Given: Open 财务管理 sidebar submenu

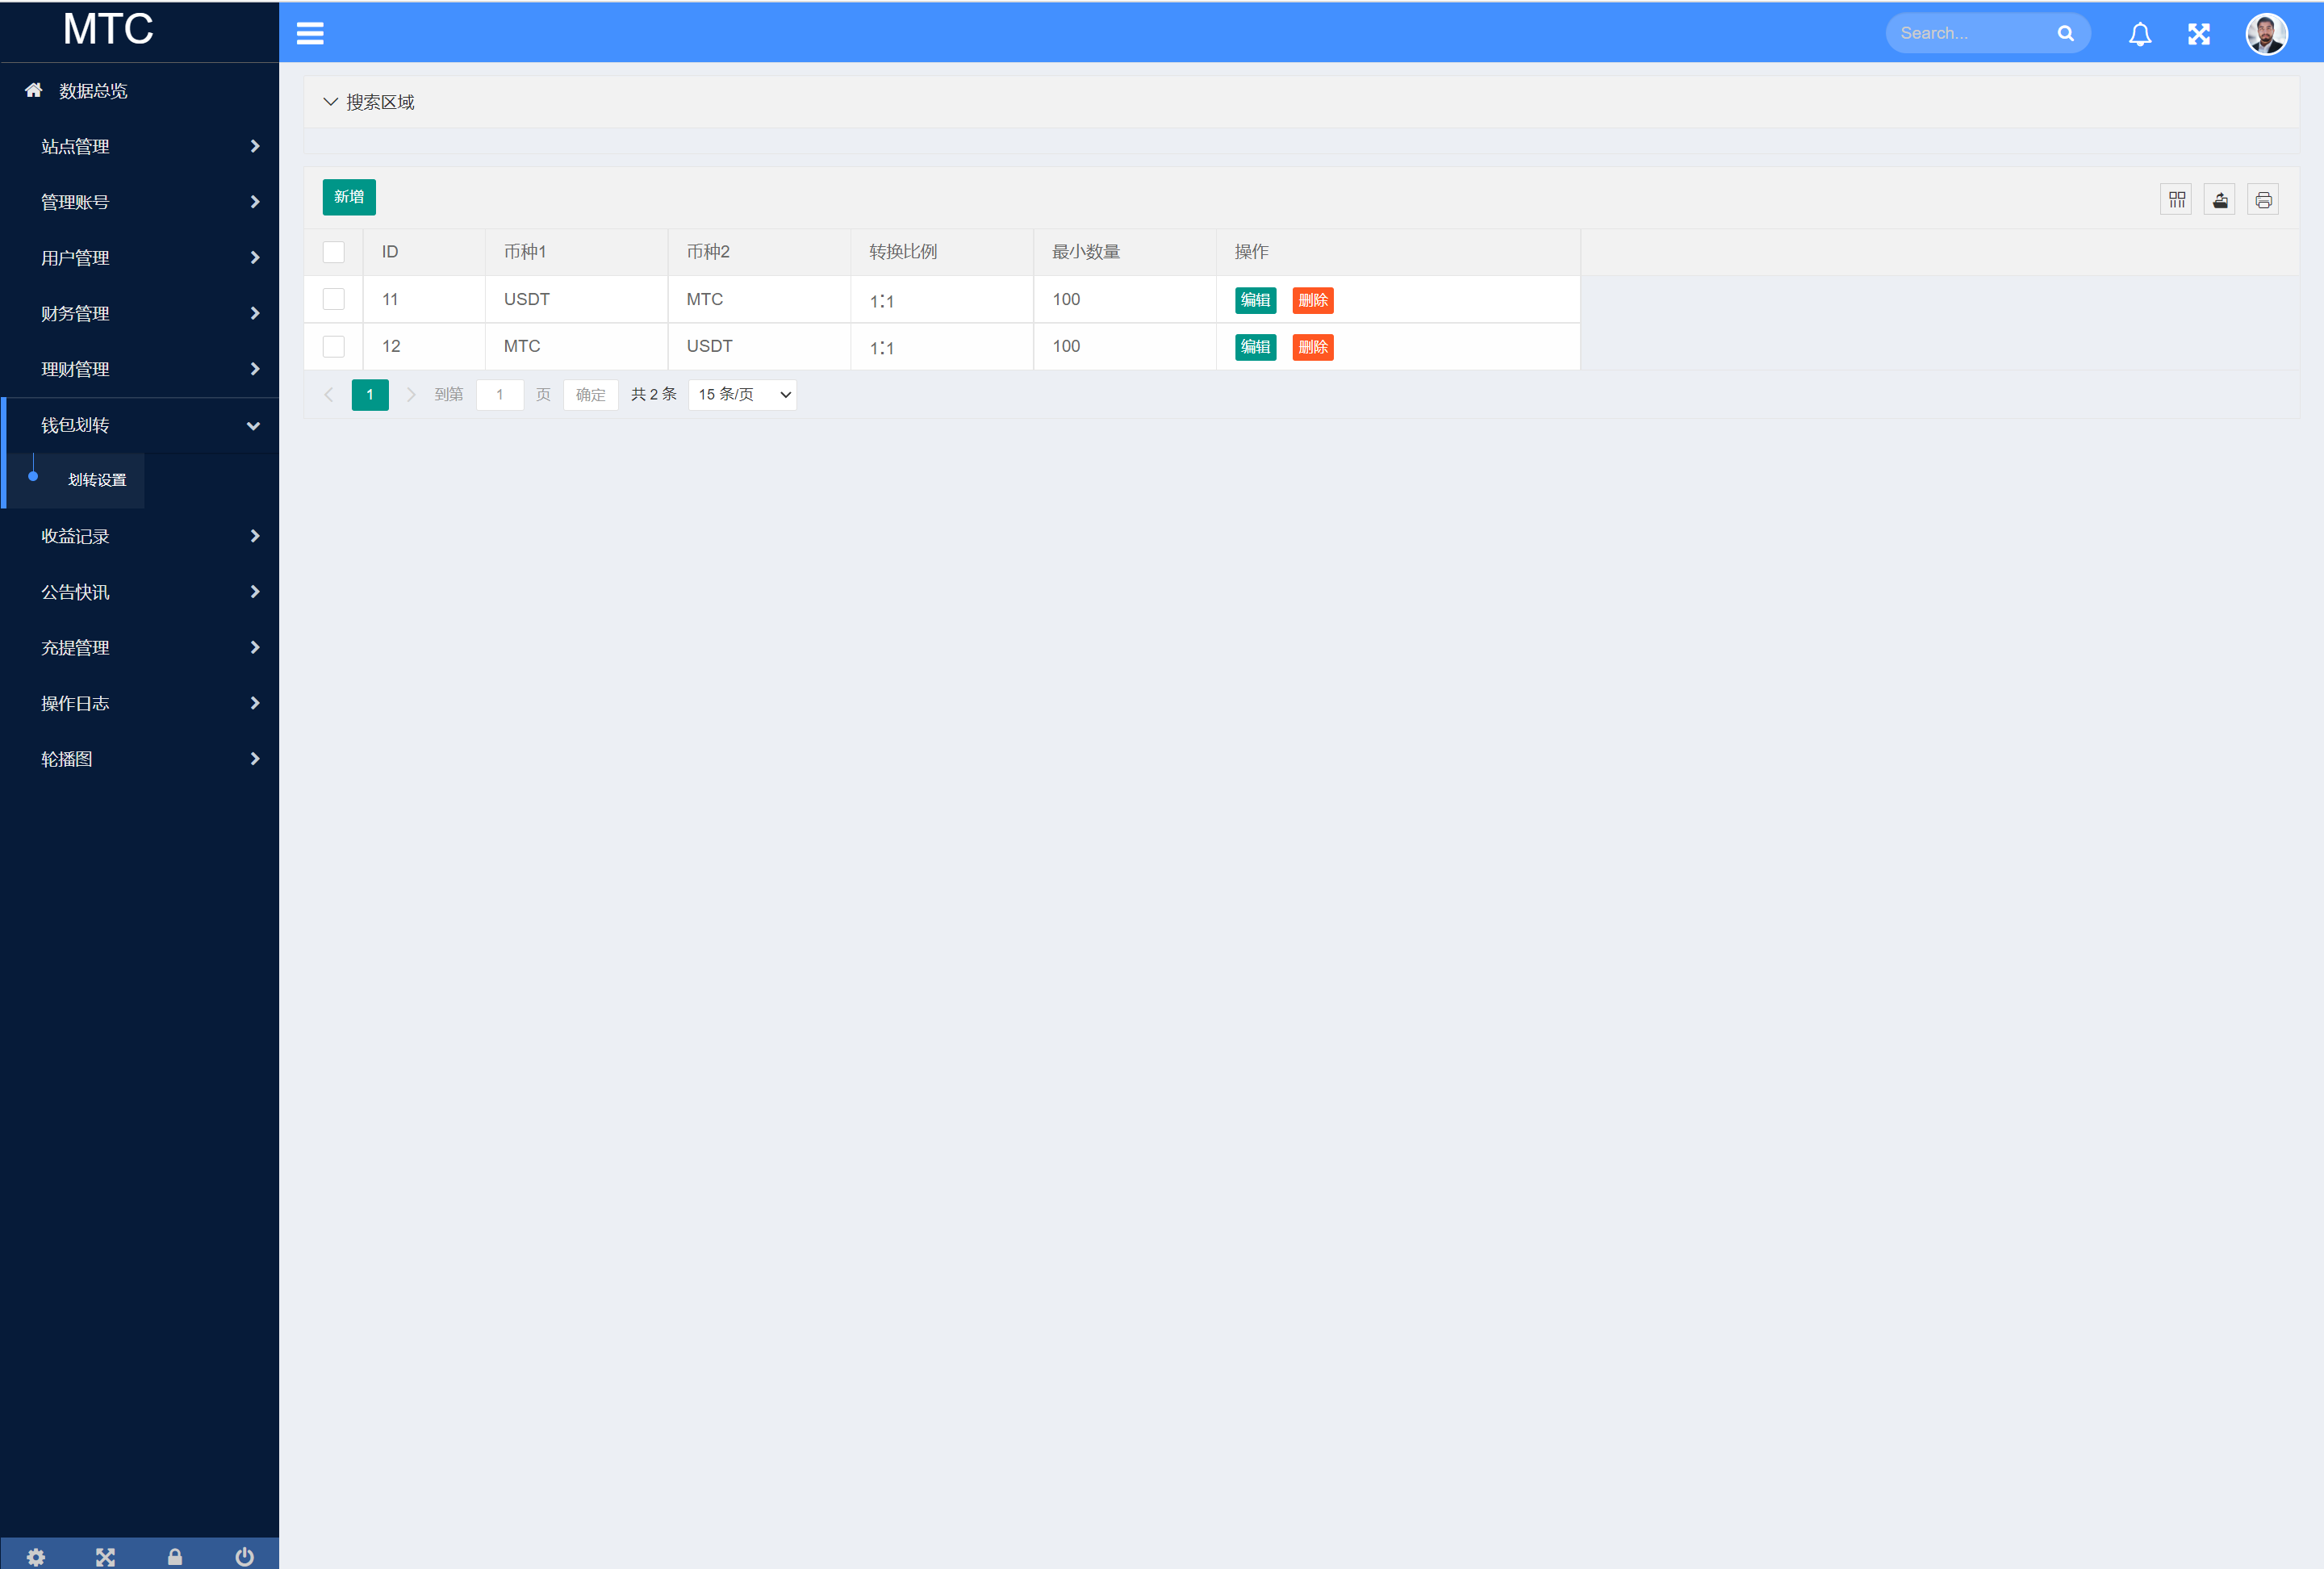Looking at the screenshot, I should (x=140, y=313).
